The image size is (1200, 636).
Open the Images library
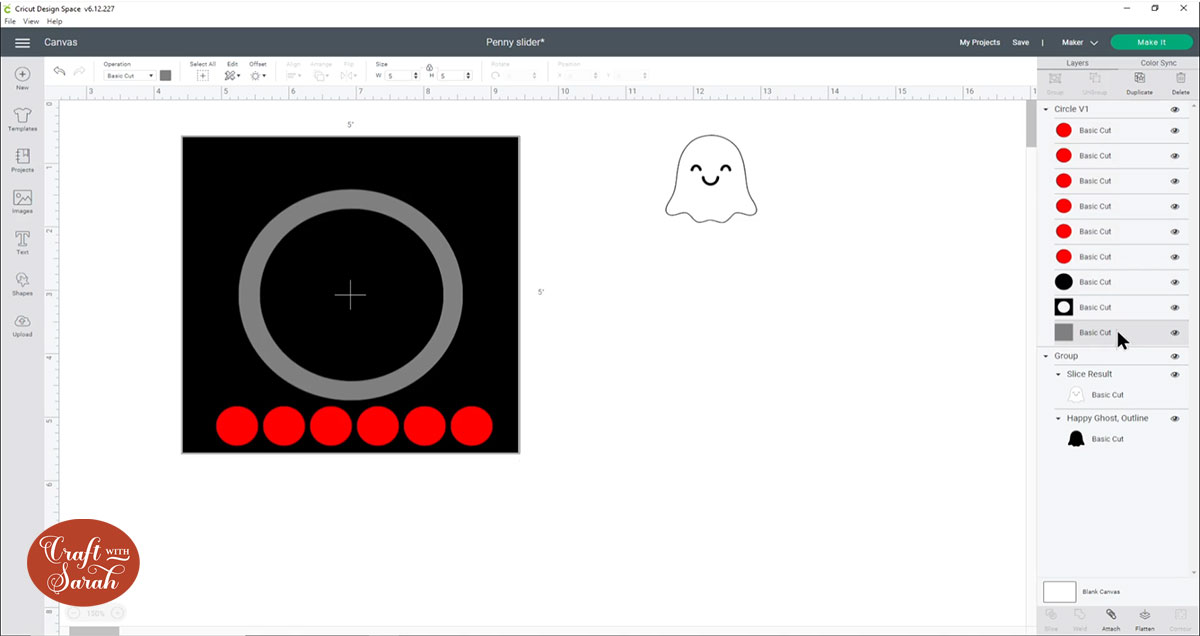click(x=22, y=200)
